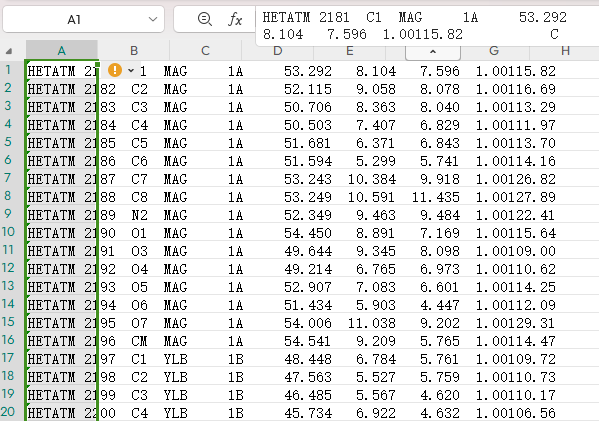Viewport: 599px width, 421px height.
Task: Click cell A10 containing HETATM 2190
Action: click(x=62, y=233)
